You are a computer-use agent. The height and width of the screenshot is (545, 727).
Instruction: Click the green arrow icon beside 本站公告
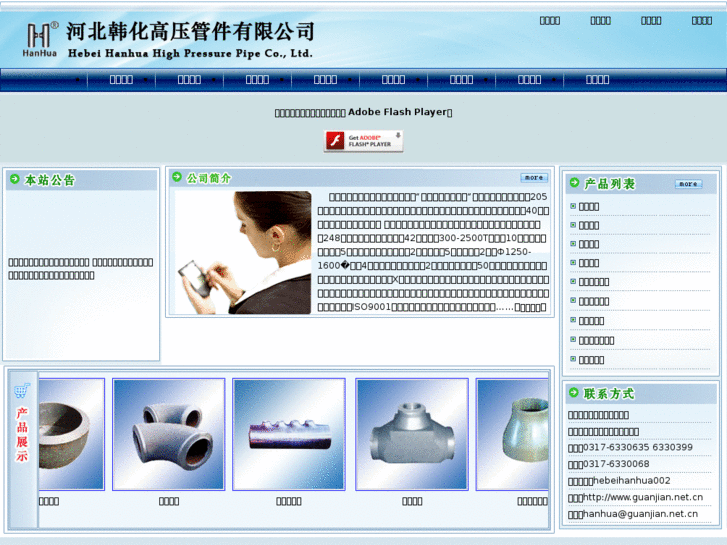point(14,179)
